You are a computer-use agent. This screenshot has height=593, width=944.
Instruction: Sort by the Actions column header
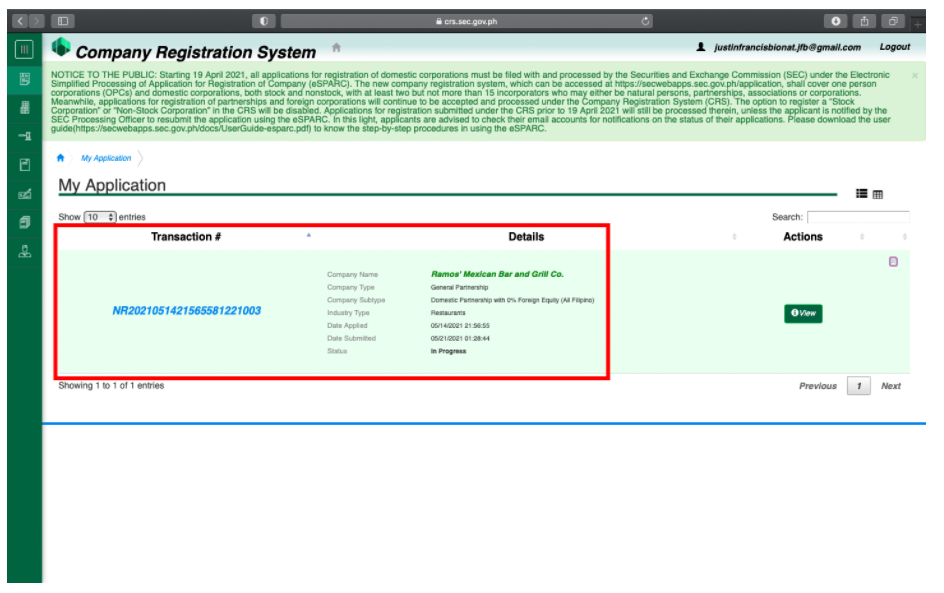pyautogui.click(x=802, y=237)
